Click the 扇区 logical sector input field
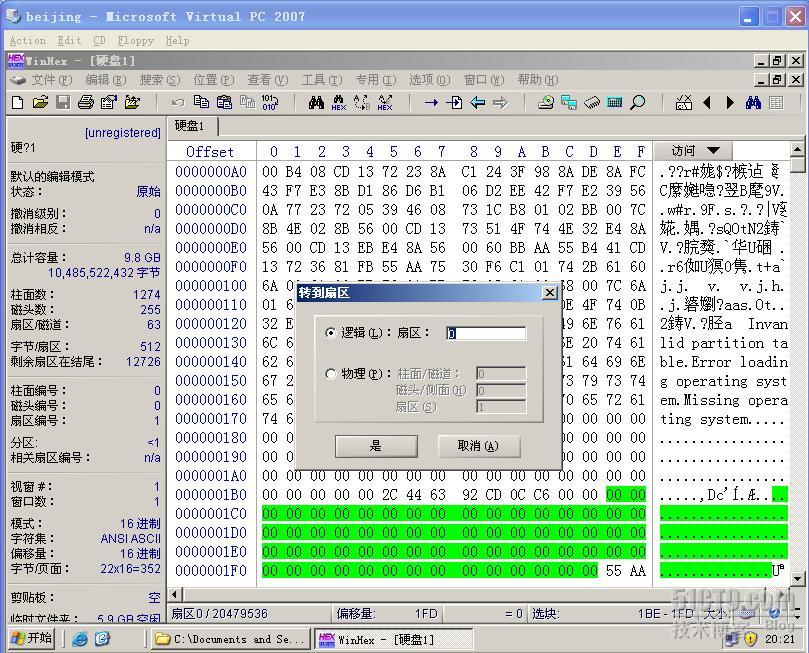This screenshot has width=809, height=653. tap(486, 333)
